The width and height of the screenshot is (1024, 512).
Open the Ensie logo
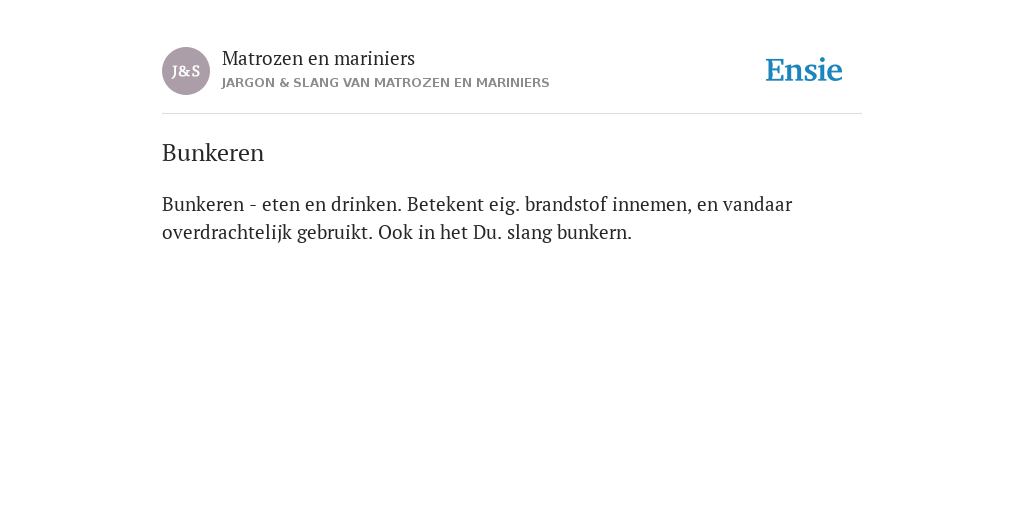pyautogui.click(x=804, y=71)
